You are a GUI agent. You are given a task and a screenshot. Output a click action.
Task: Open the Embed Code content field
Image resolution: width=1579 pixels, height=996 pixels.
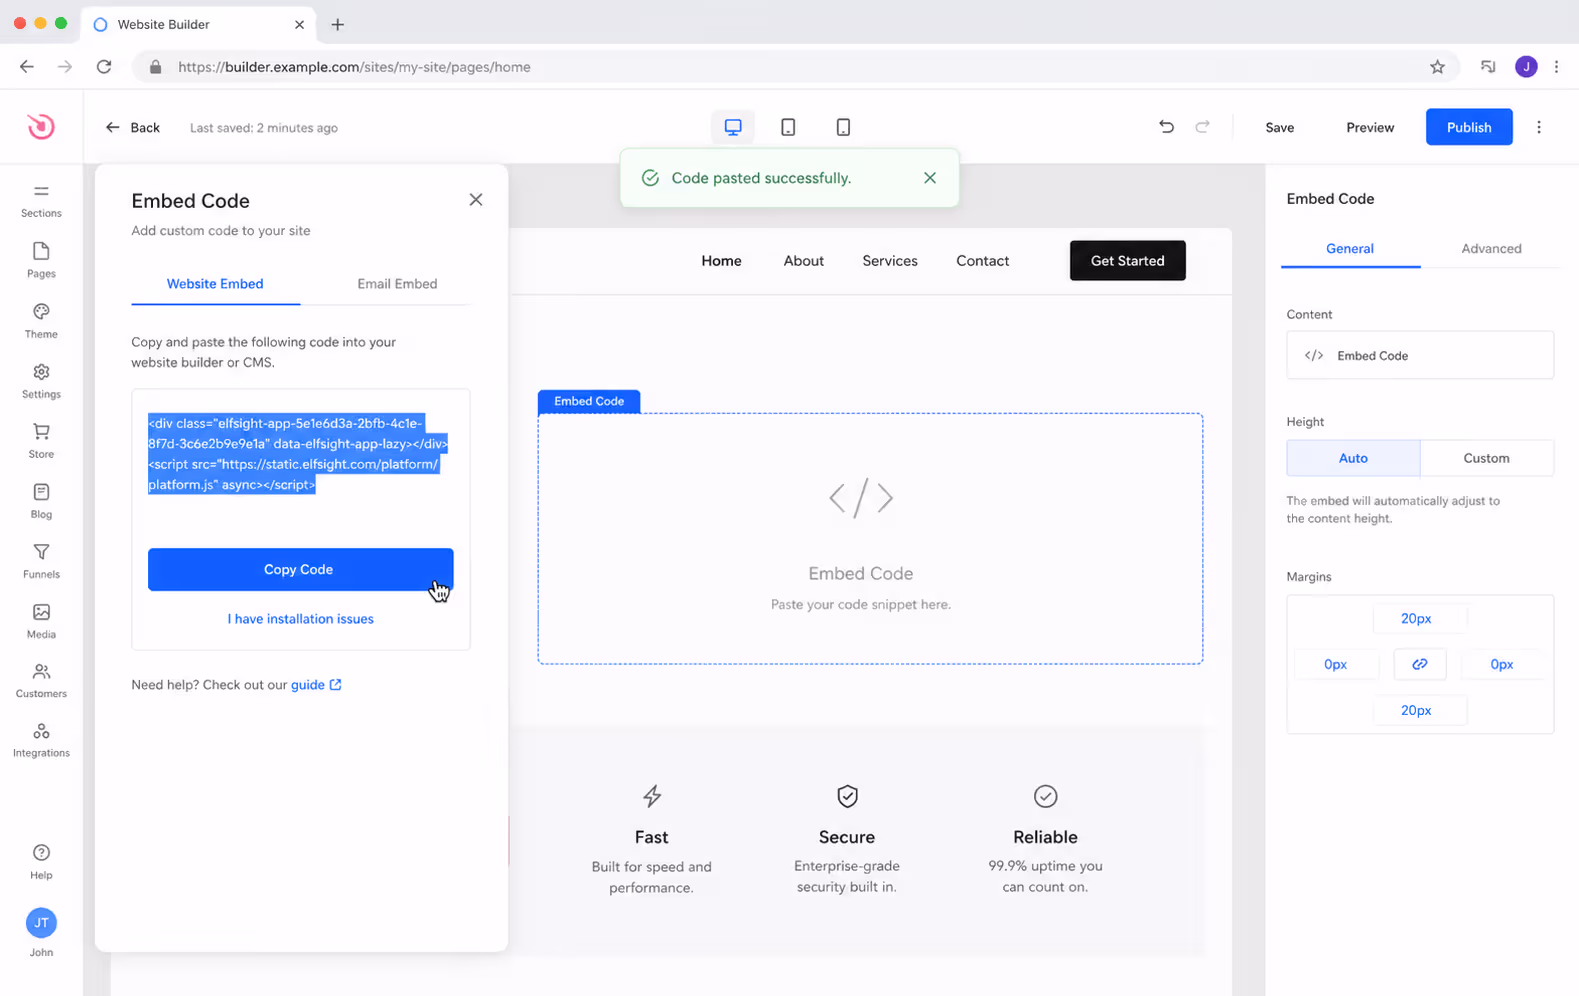1420,355
